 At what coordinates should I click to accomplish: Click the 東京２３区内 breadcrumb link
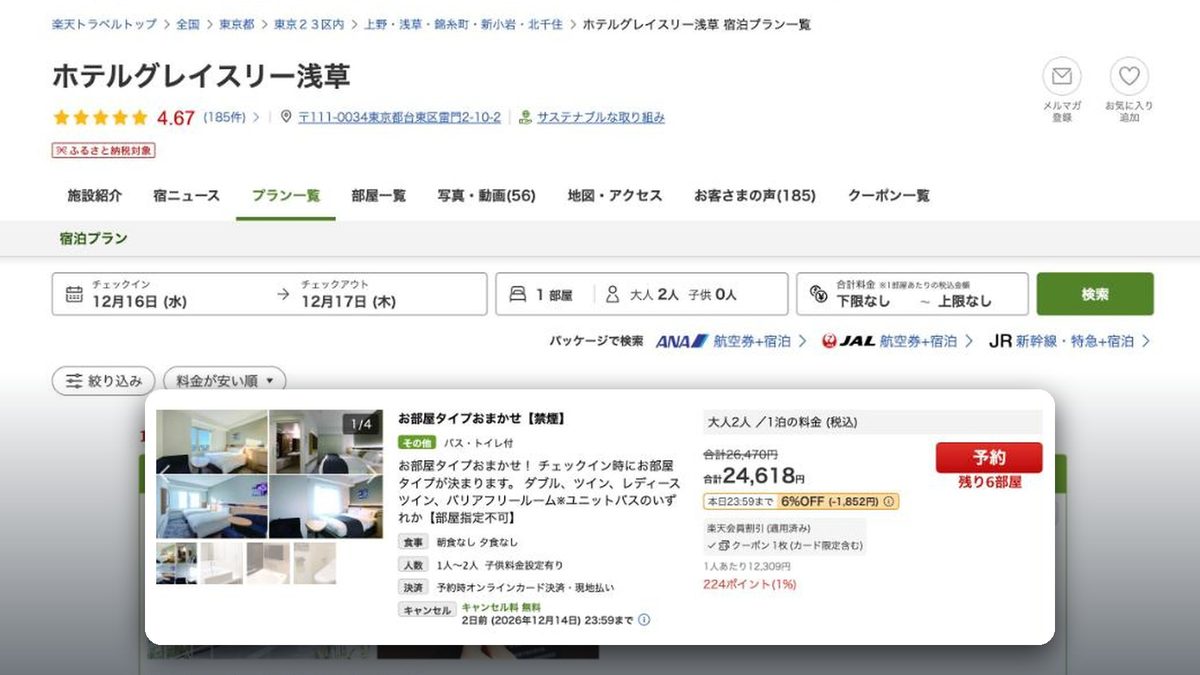point(309,24)
